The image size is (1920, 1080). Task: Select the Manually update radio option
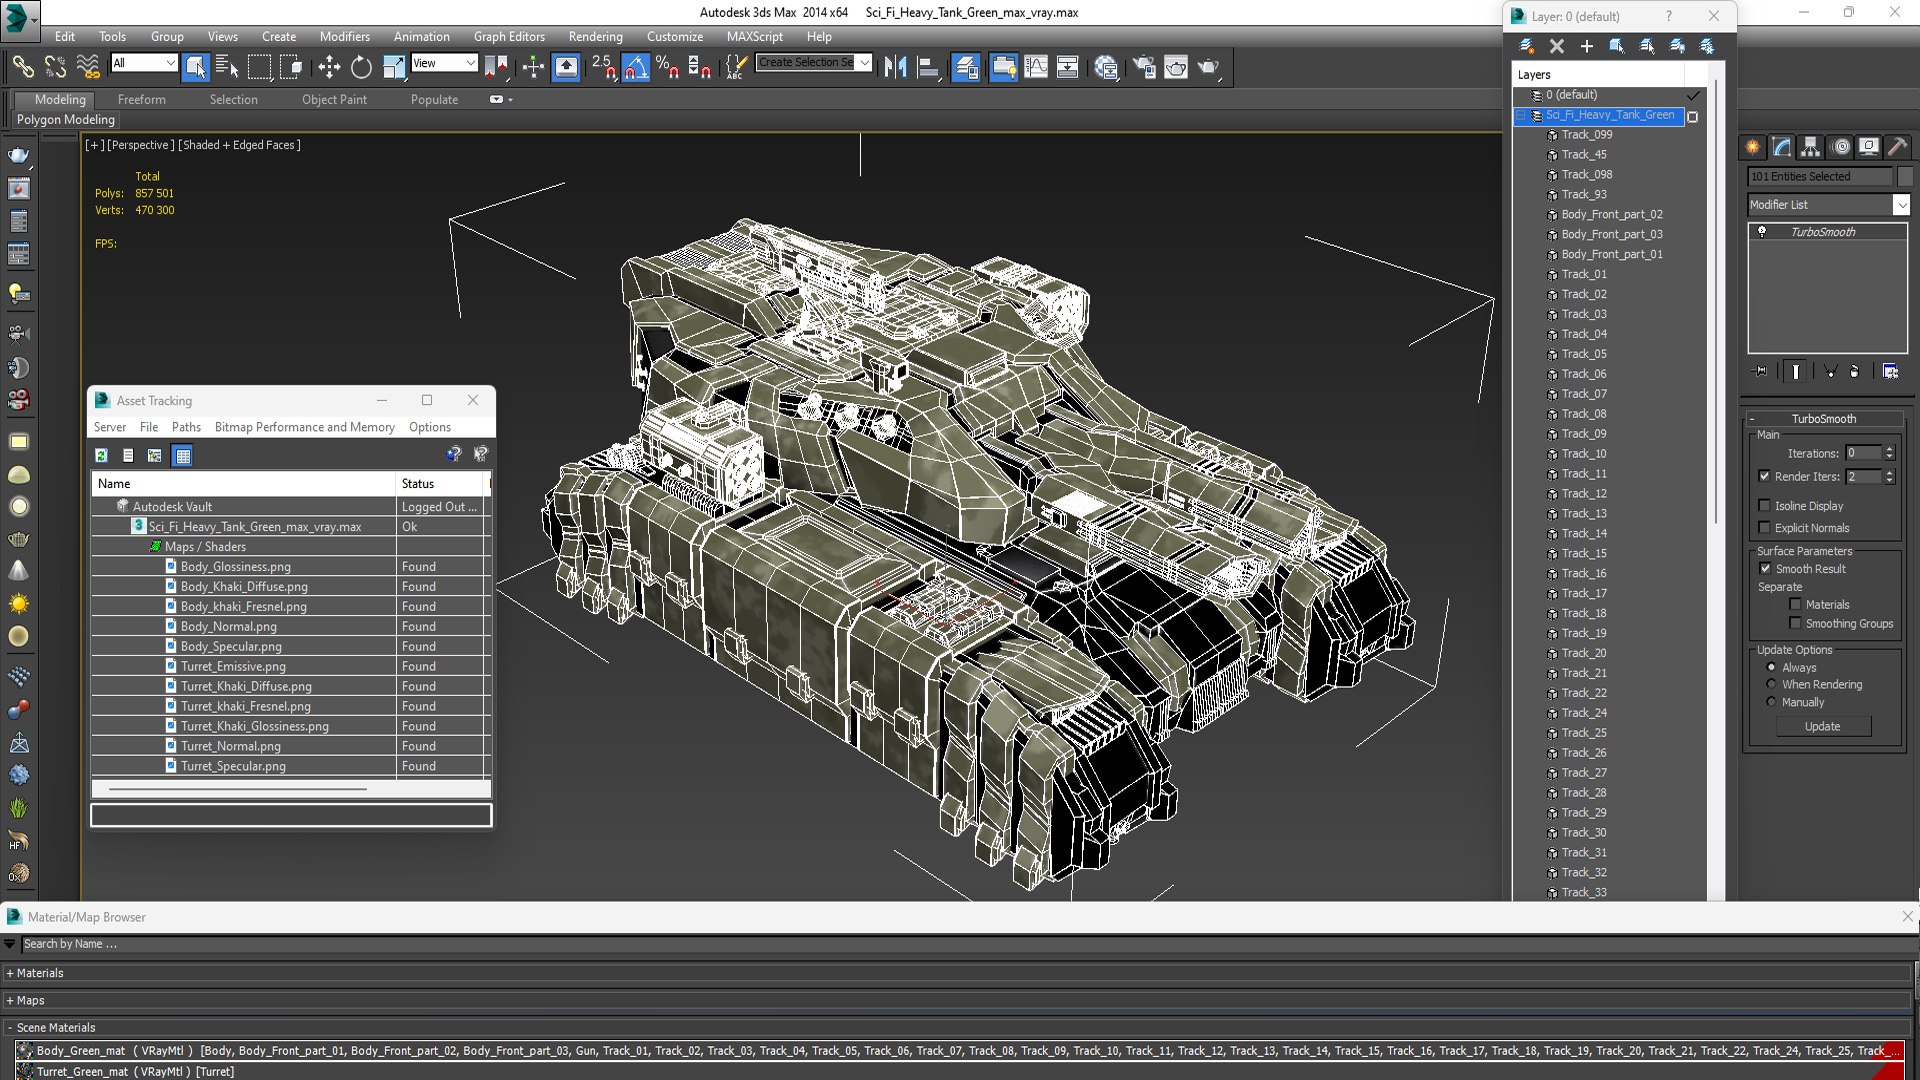[1772, 702]
